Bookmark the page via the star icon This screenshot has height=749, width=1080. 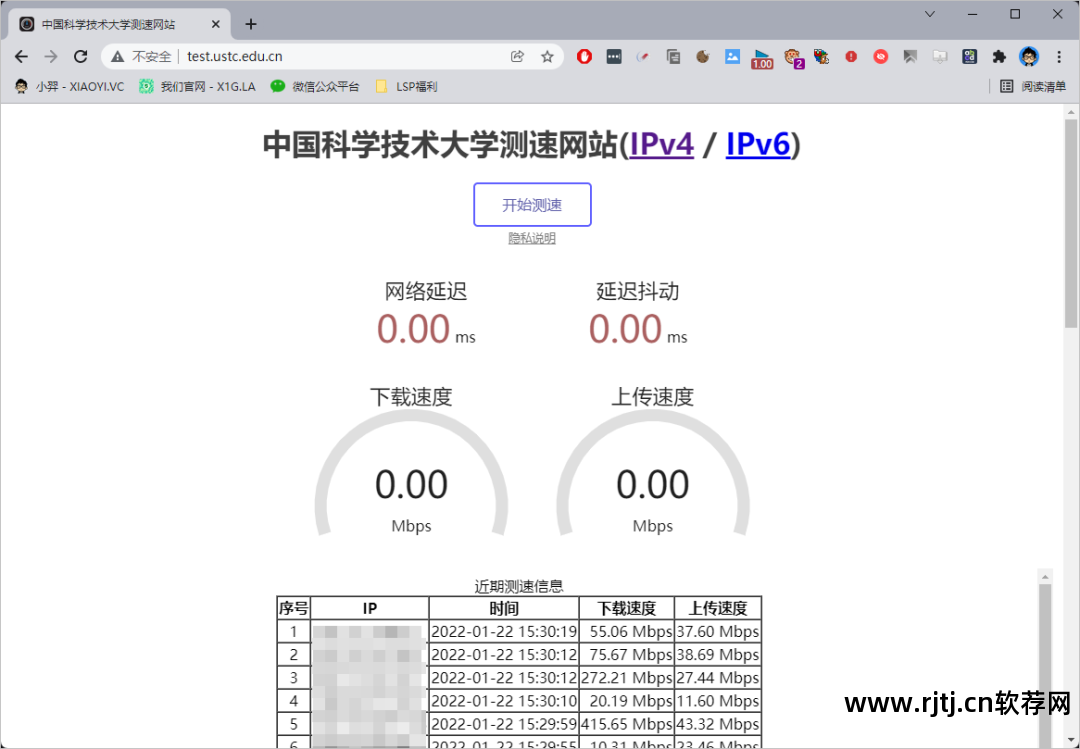pyautogui.click(x=547, y=57)
